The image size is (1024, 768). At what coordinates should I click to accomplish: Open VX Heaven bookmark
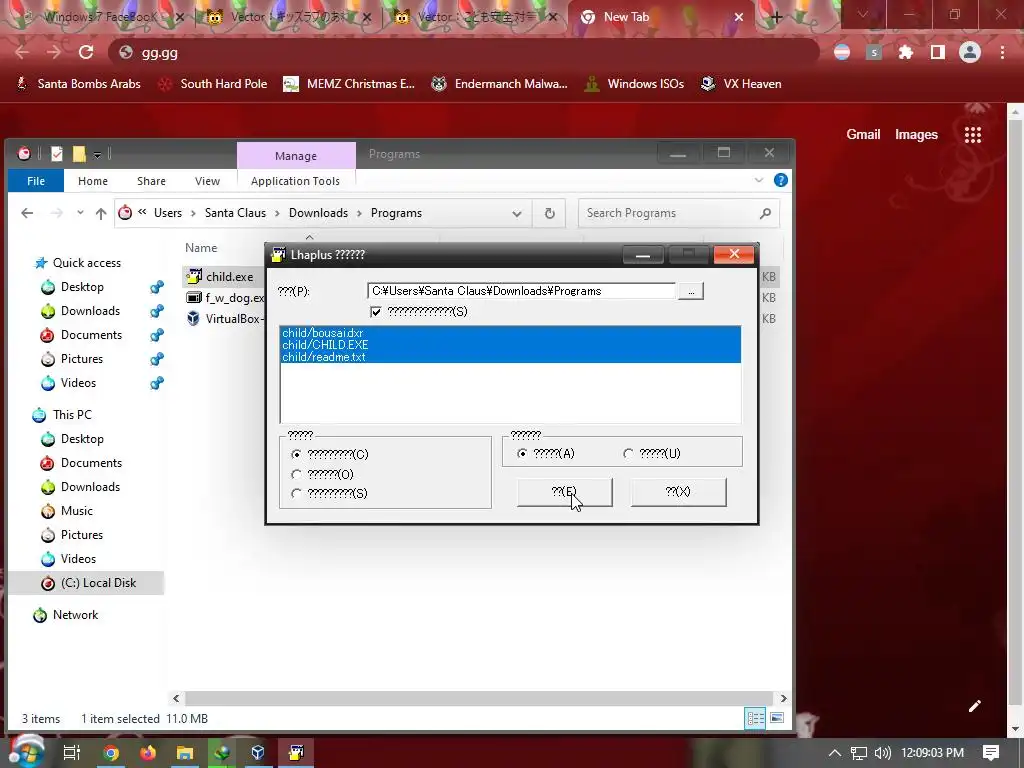(741, 84)
